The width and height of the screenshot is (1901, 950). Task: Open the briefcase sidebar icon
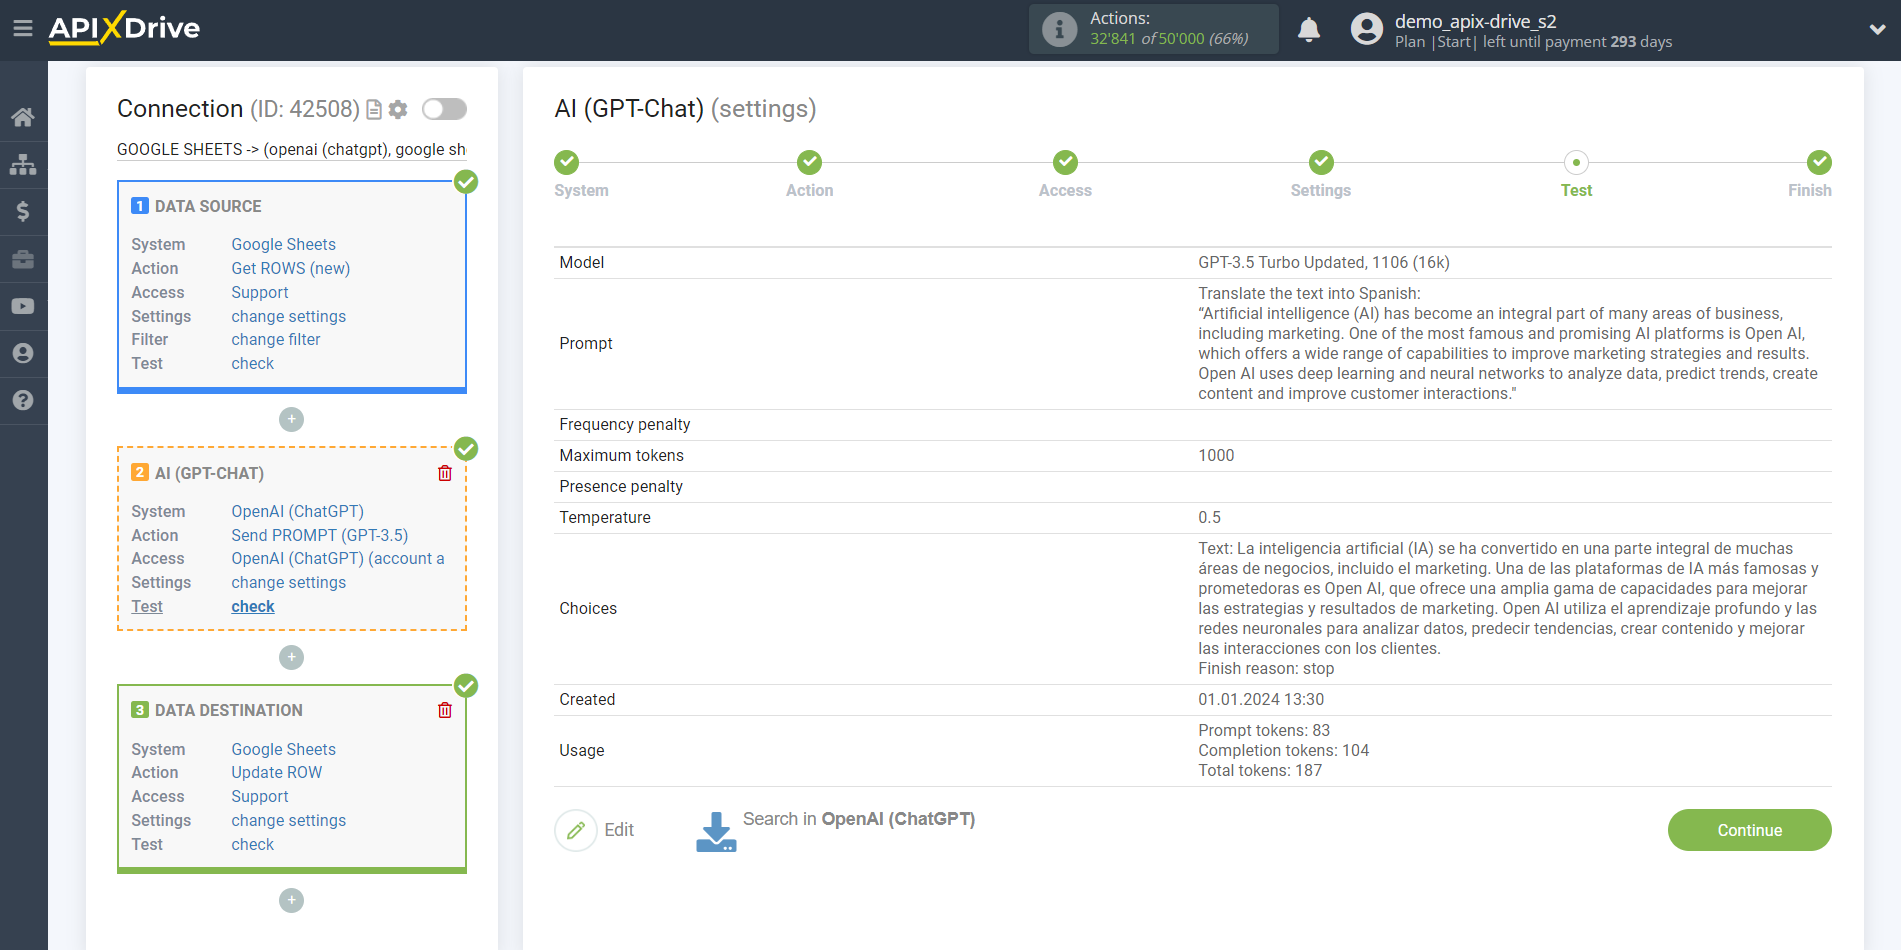click(23, 259)
